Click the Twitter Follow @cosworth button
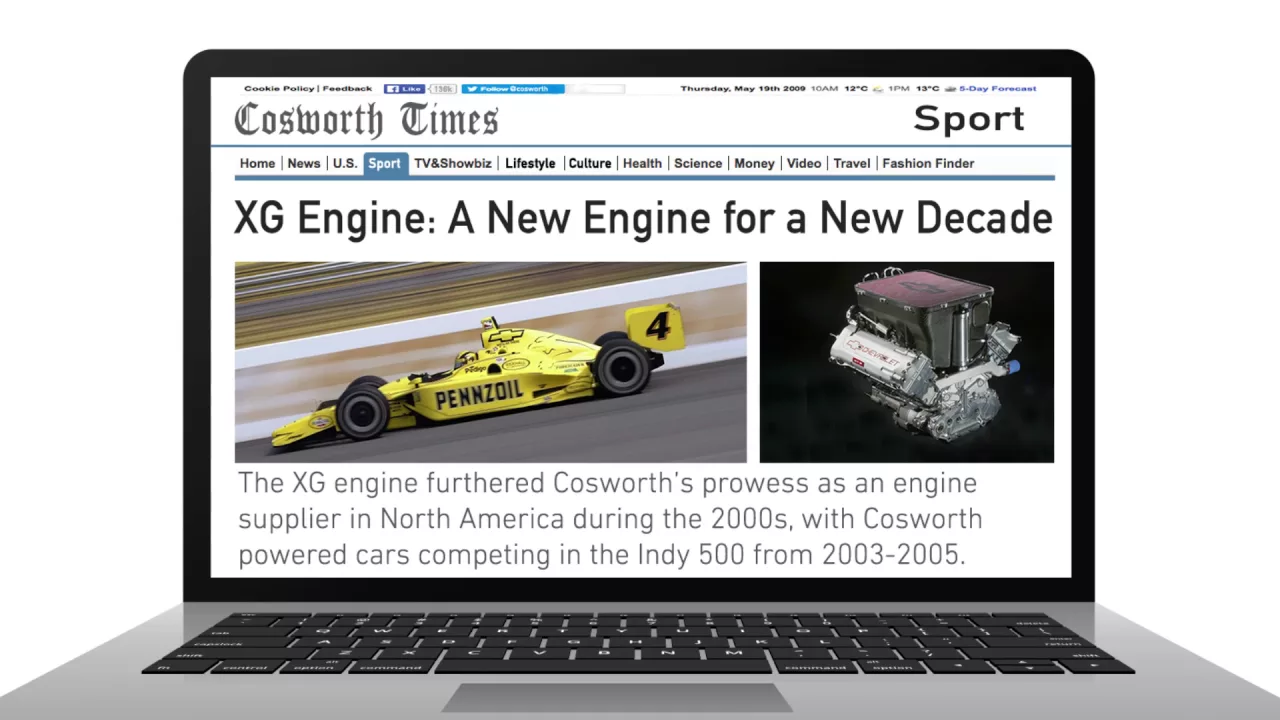 [513, 89]
